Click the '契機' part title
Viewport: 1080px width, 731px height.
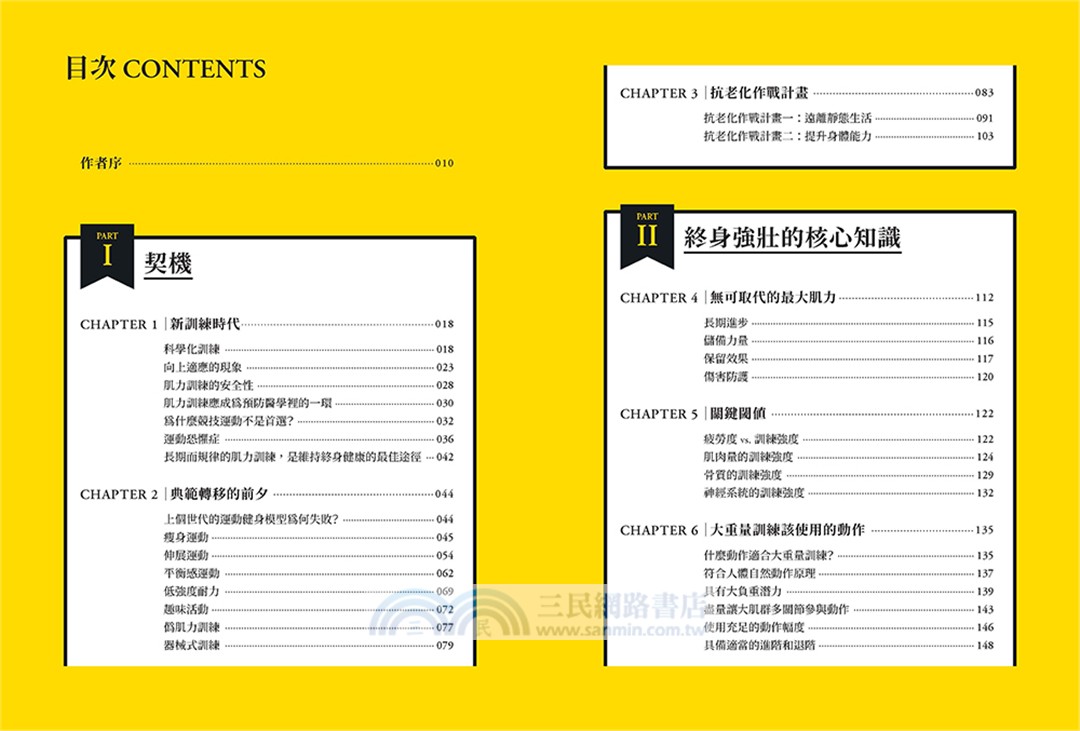point(167,263)
